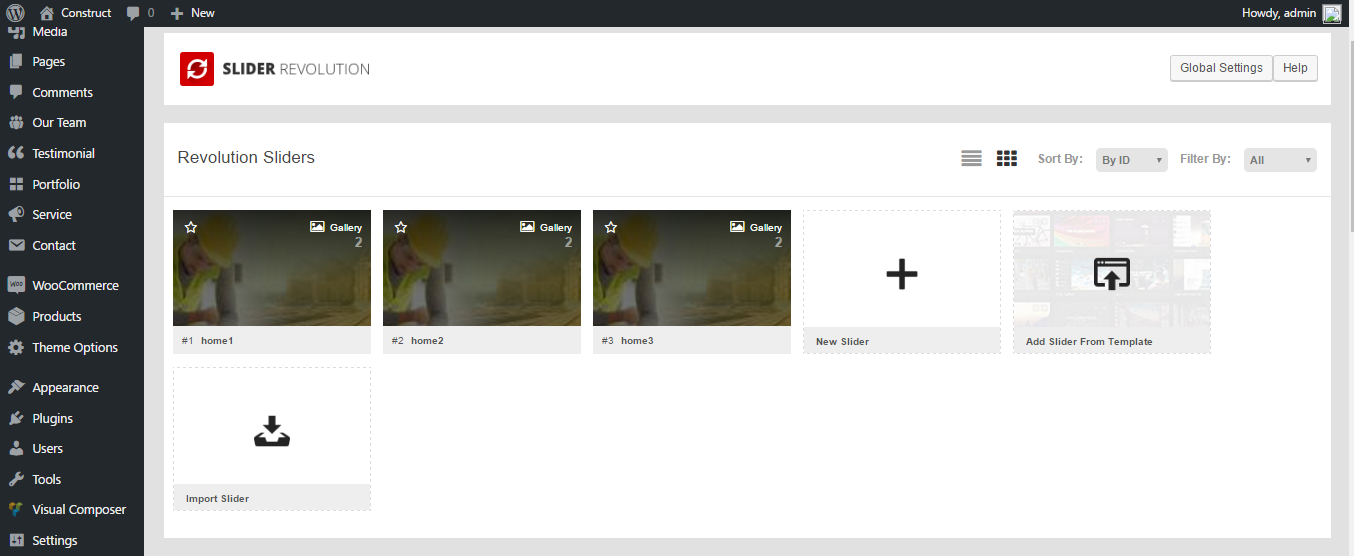
Task: Star the home3 slider as favorite
Action: point(611,228)
